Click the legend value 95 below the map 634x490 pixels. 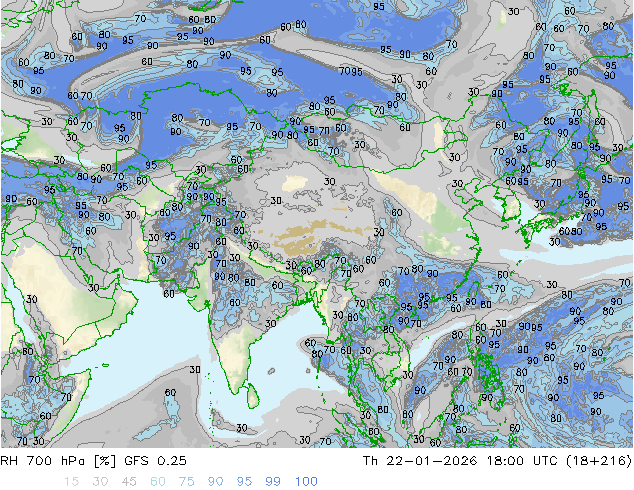click(244, 481)
